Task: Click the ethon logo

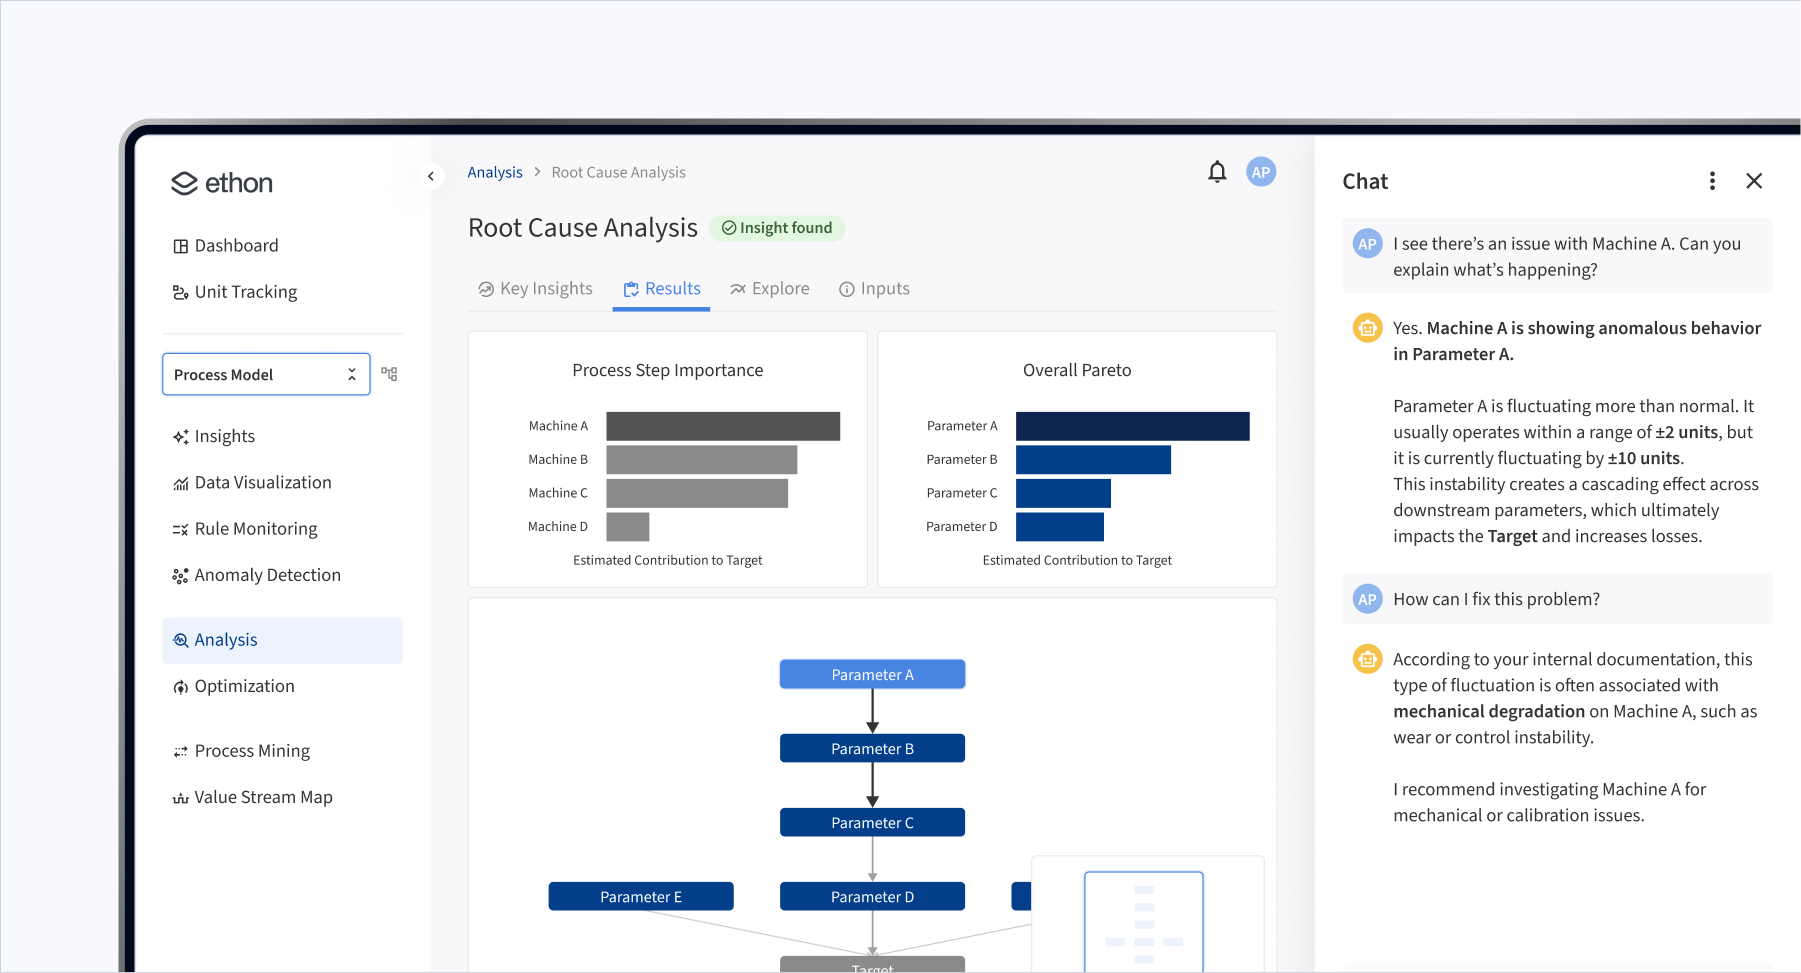Action: 221,183
